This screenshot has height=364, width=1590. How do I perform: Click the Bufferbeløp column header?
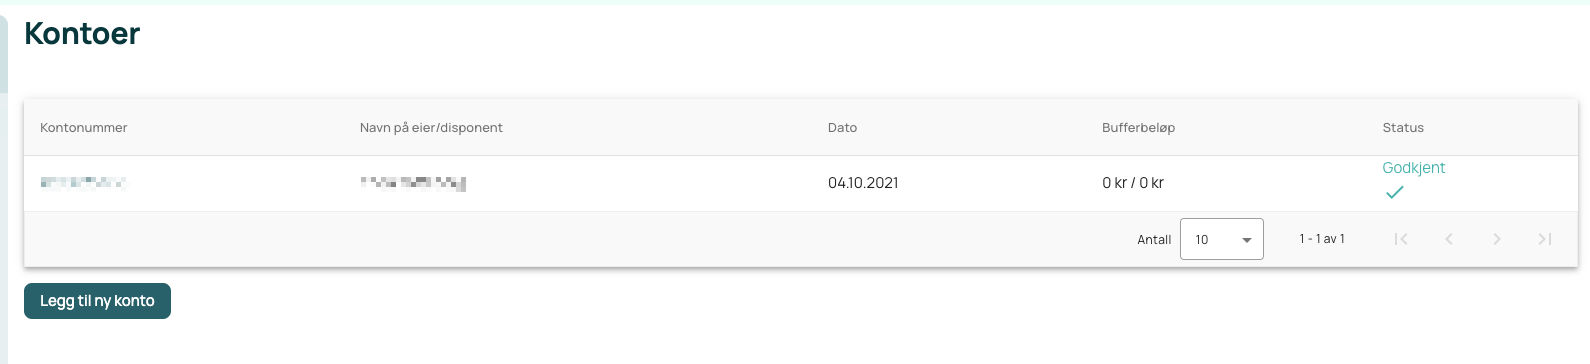(x=1138, y=128)
